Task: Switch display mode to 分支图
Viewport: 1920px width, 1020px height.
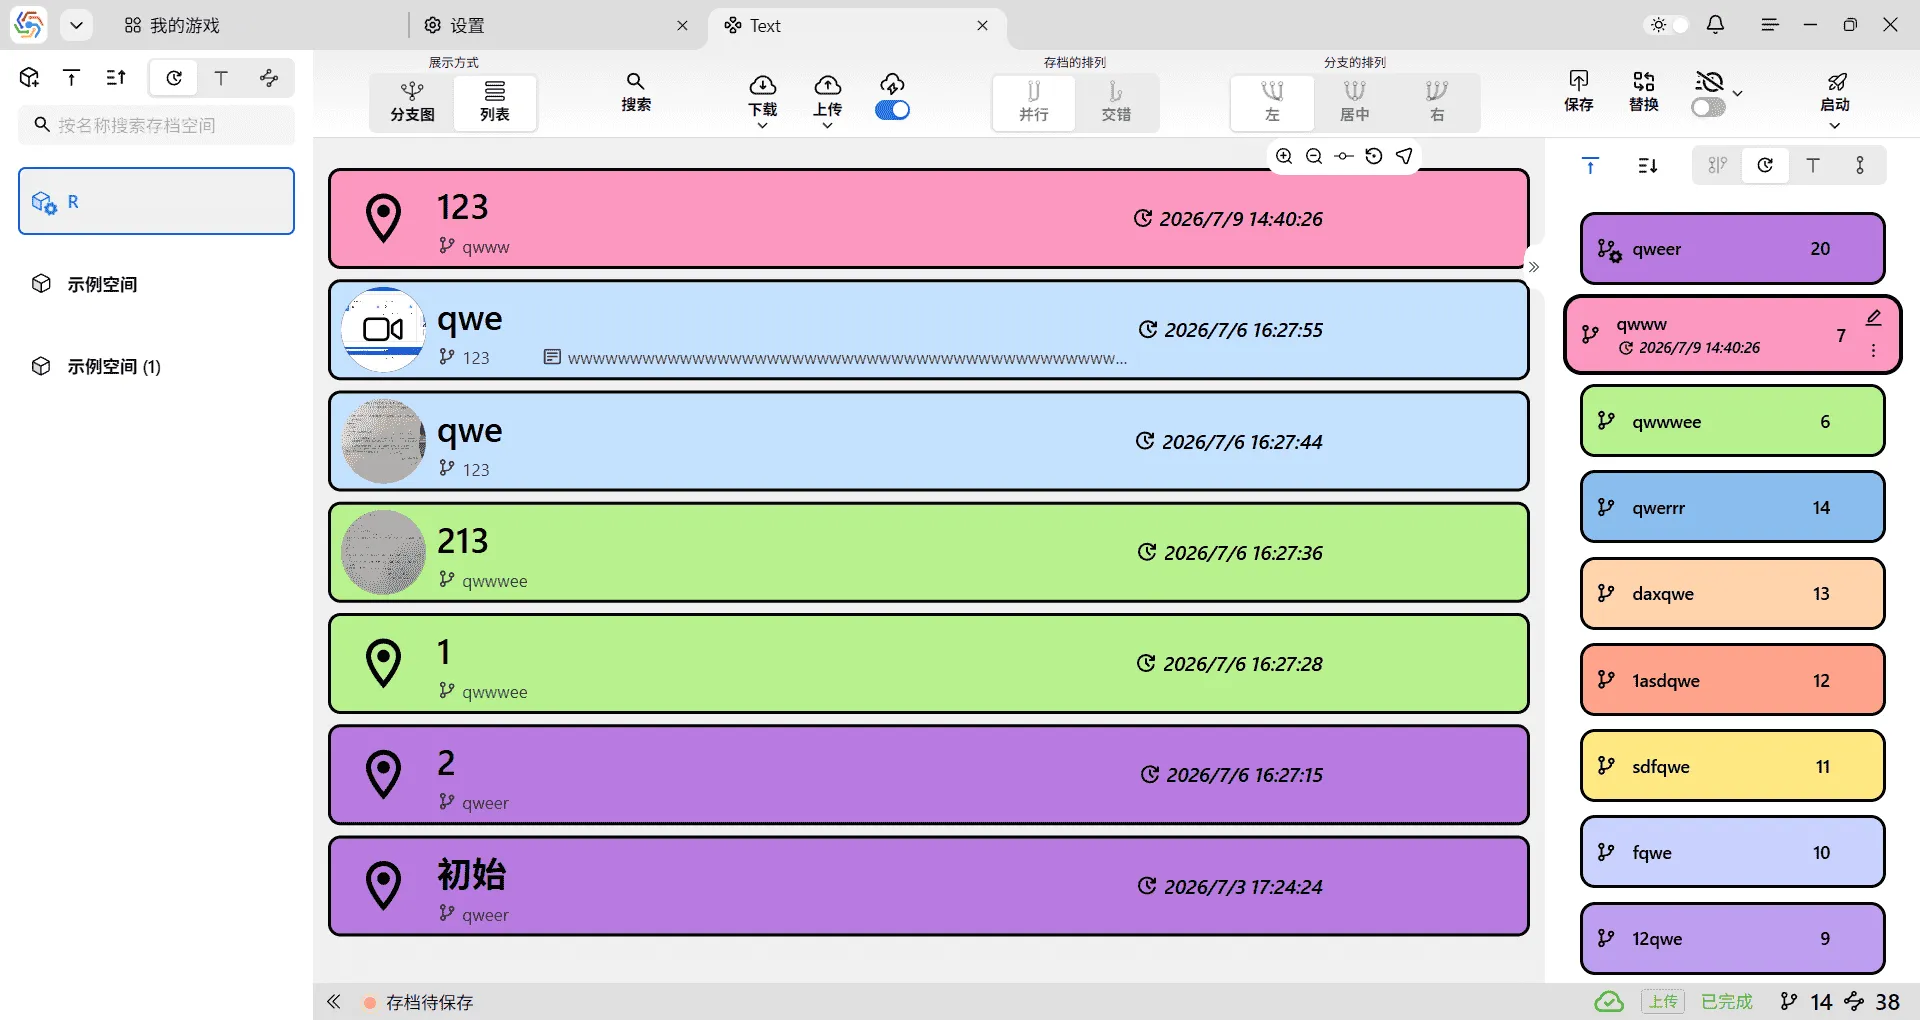Action: point(412,102)
